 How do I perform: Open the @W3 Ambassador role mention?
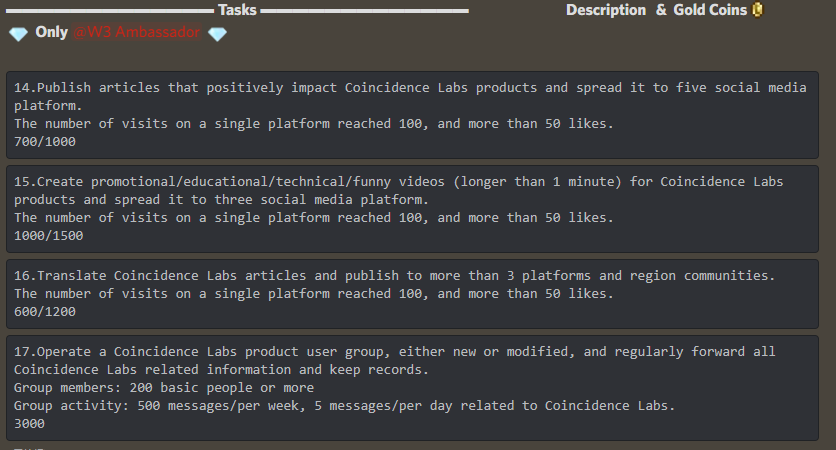pyautogui.click(x=137, y=33)
